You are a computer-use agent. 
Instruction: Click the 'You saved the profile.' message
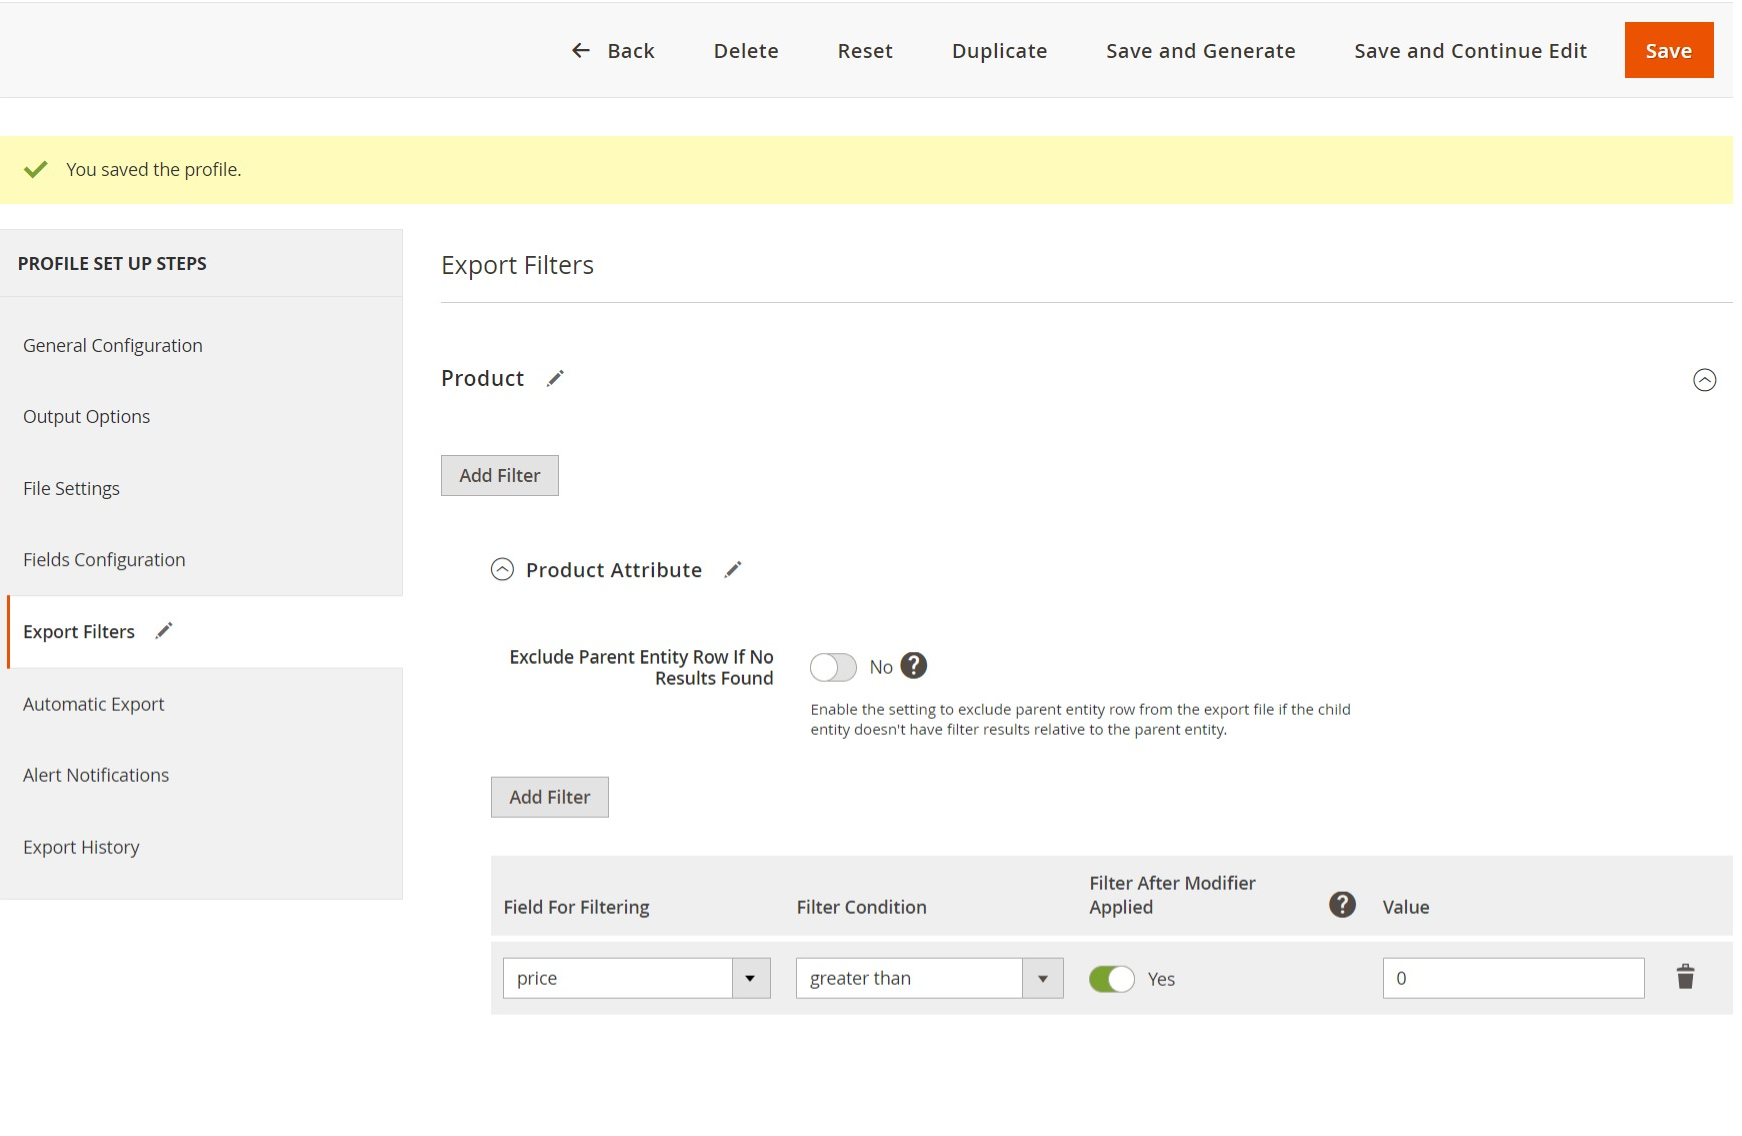[x=153, y=169]
